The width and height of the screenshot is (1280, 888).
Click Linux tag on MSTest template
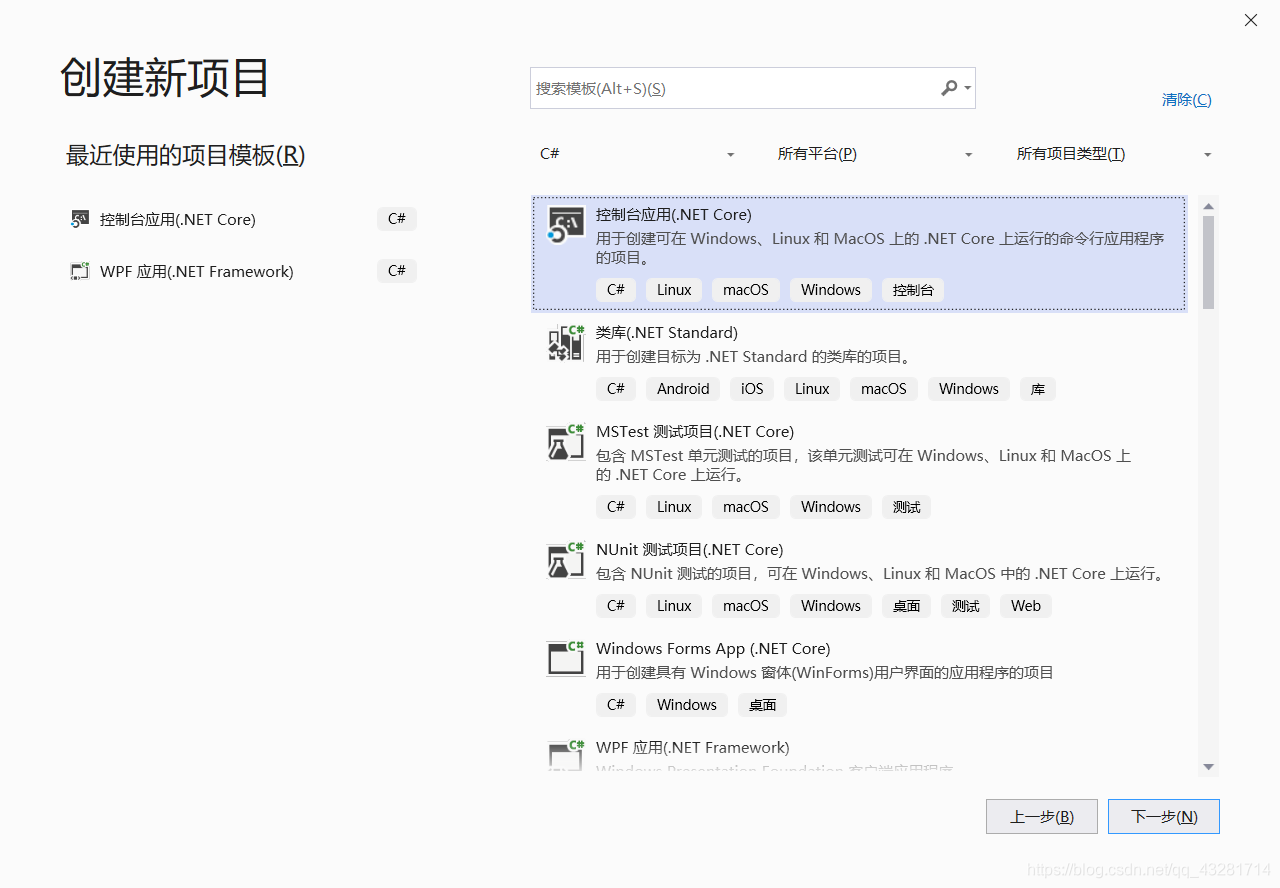674,507
